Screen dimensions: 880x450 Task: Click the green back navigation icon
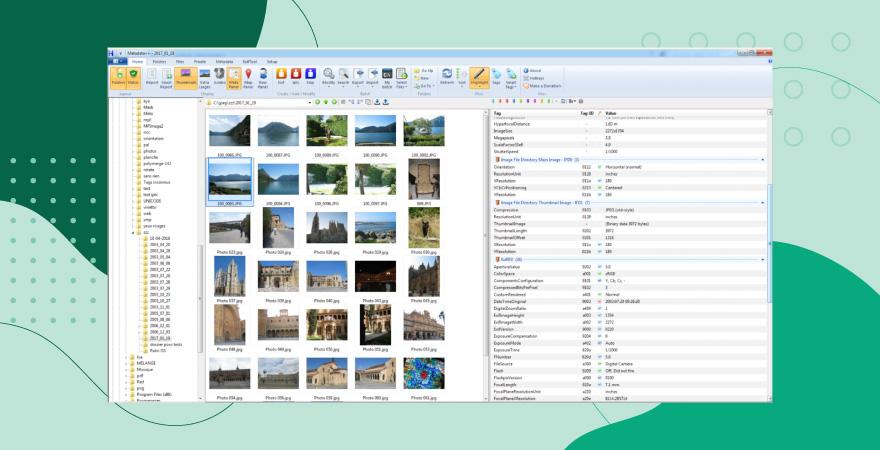coord(318,102)
